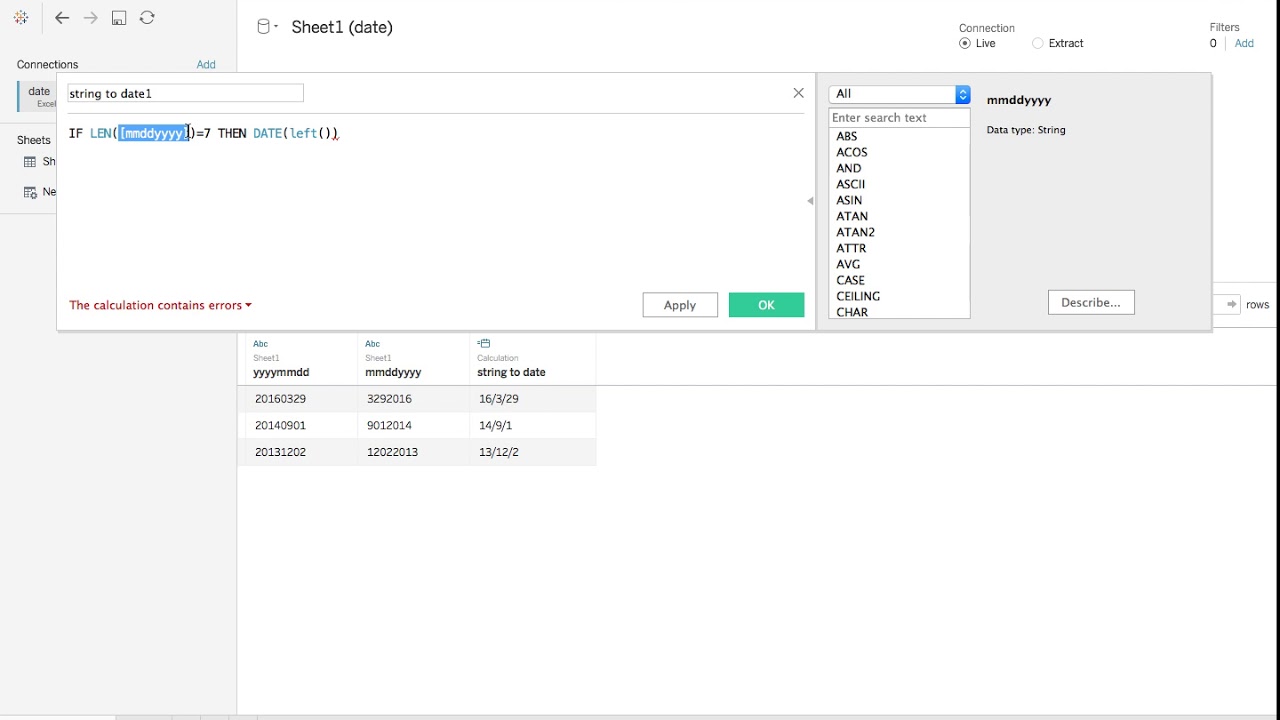Click the Sheet1 (date) data source title
This screenshot has height=720, width=1280.
[x=342, y=27]
